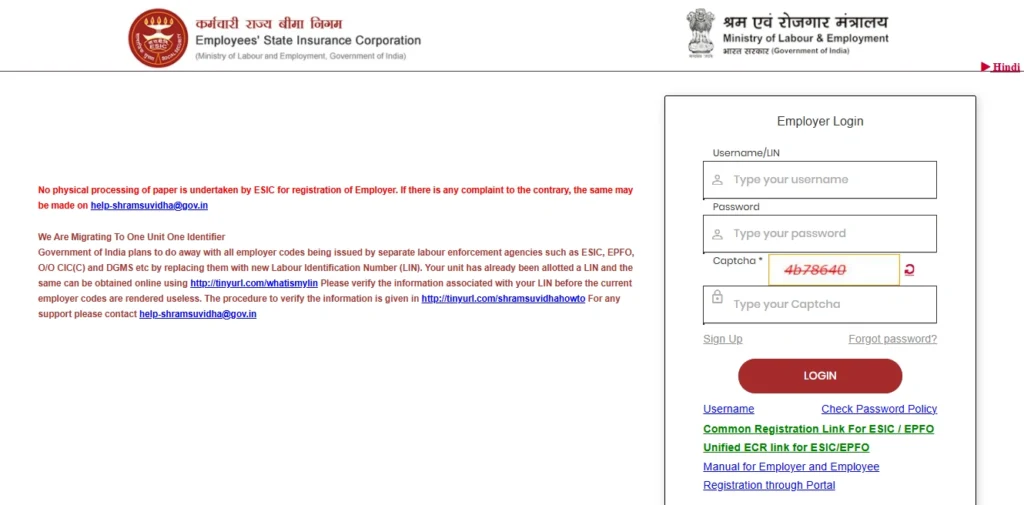Click Employees' State Insurance Corporation title

[308, 41]
